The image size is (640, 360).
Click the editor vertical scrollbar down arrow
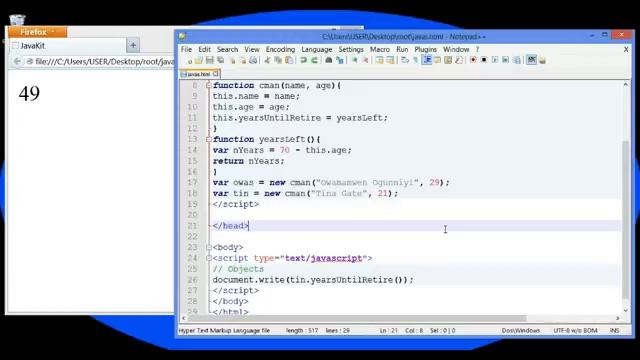625,311
